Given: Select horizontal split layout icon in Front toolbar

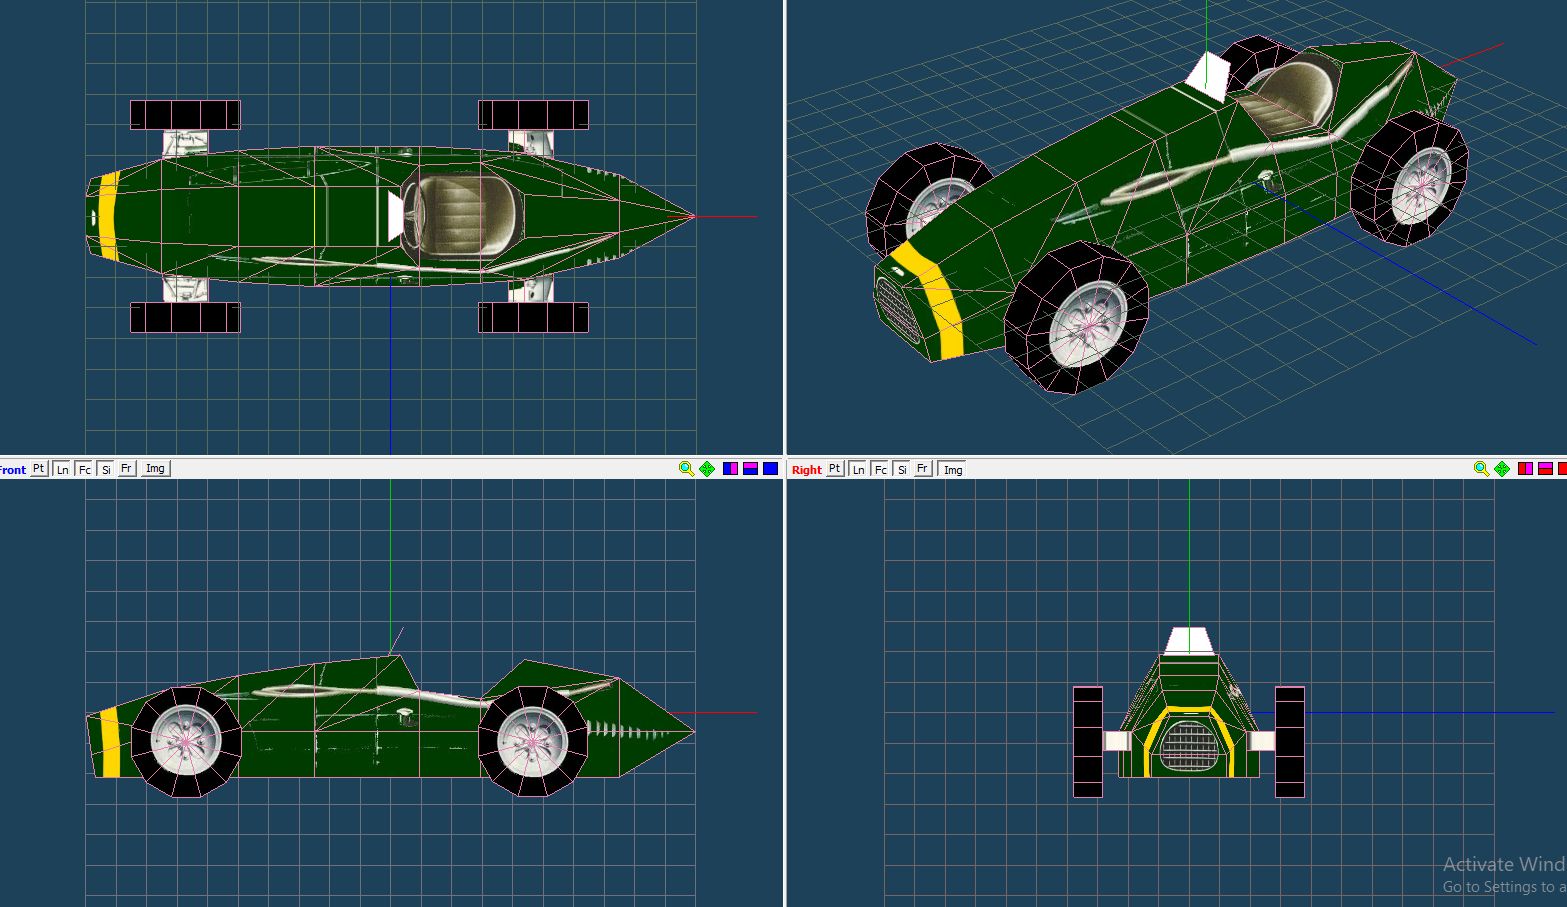Looking at the screenshot, I should [750, 469].
